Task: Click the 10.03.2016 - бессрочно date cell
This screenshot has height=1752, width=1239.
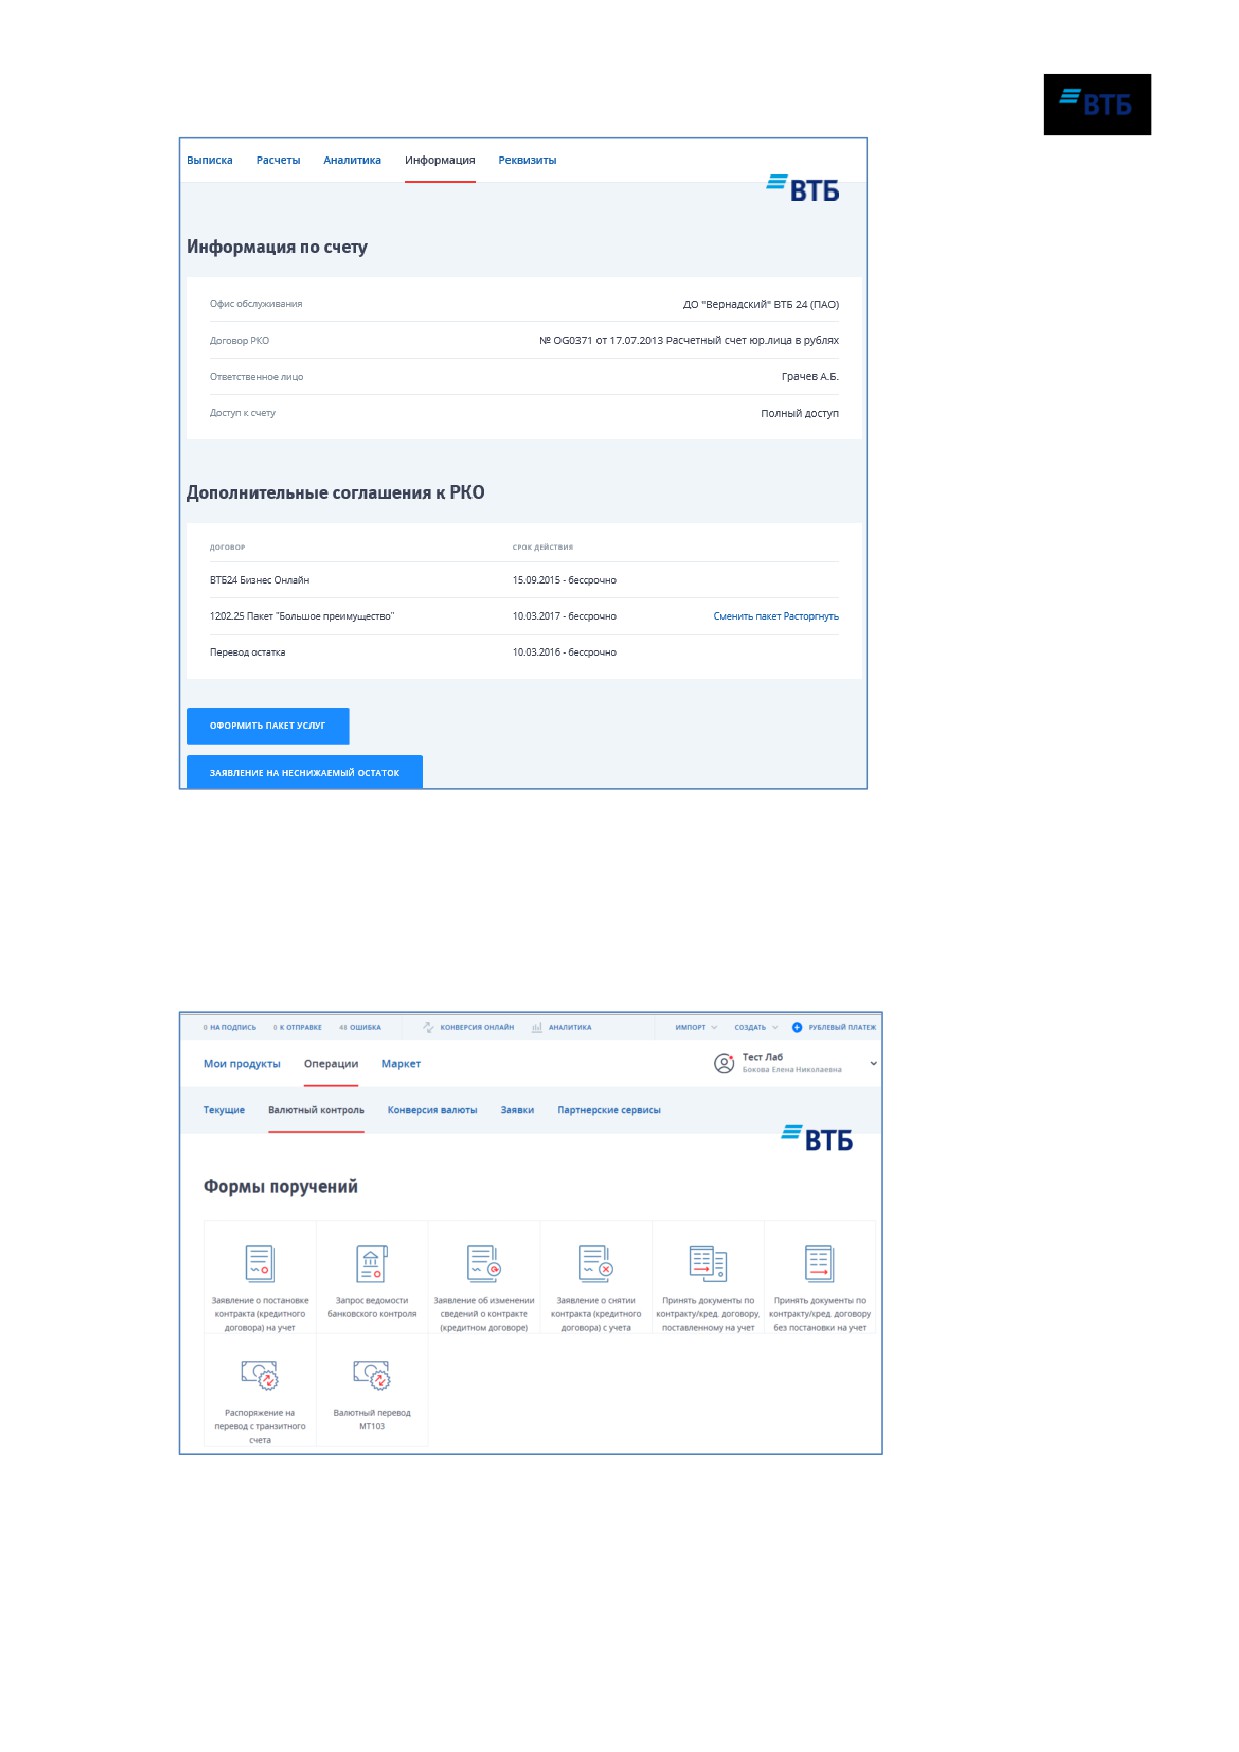Action: pos(565,652)
